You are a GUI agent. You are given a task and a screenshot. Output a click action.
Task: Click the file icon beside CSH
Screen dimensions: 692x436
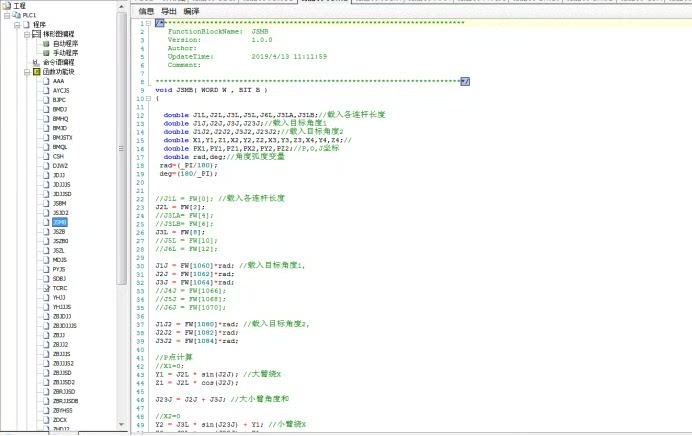[46, 156]
